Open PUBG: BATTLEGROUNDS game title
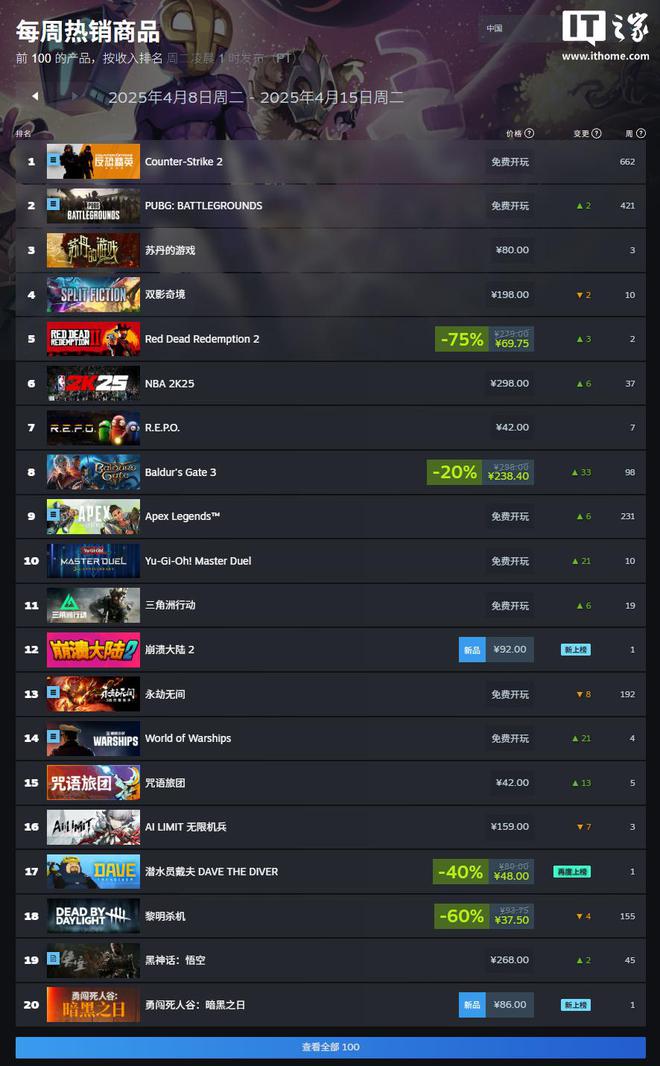660x1066 pixels. pyautogui.click(x=203, y=205)
